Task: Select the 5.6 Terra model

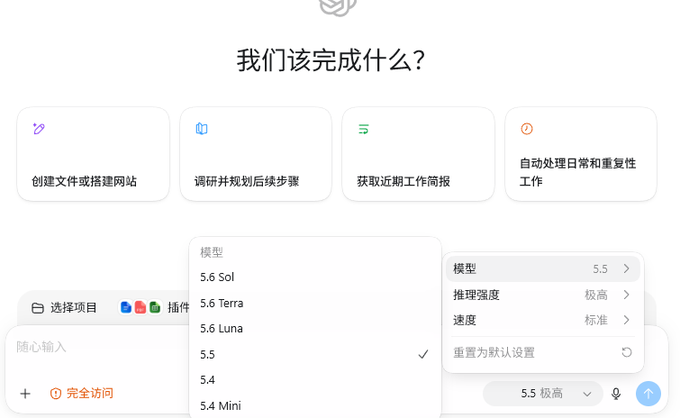Action: [x=315, y=303]
